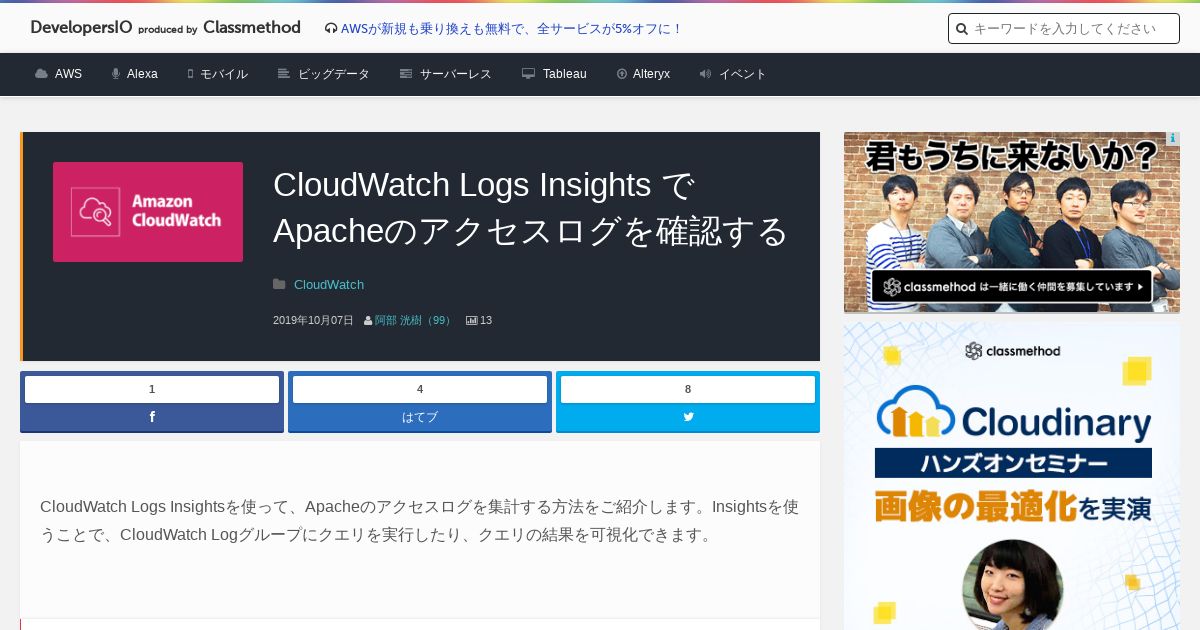This screenshot has height=630, width=1200.
Task: Share the article on Twitter
Action: (x=688, y=417)
